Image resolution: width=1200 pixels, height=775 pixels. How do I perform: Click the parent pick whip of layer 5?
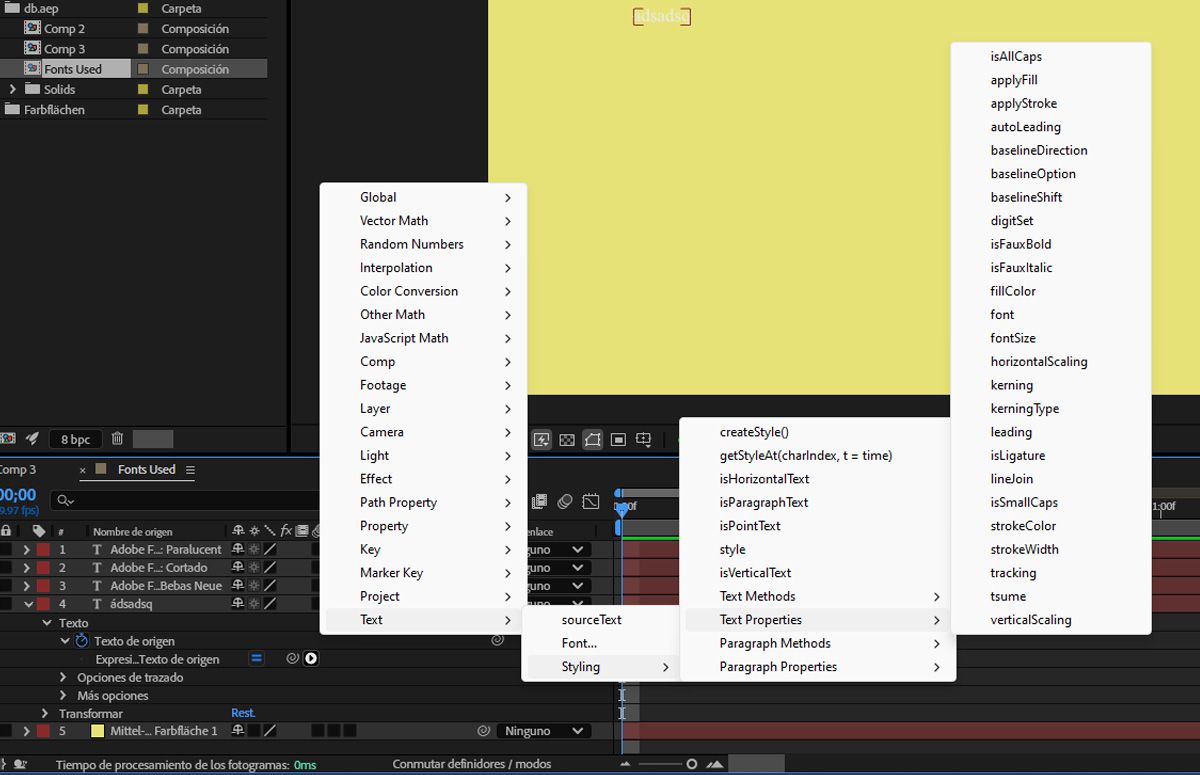click(483, 731)
